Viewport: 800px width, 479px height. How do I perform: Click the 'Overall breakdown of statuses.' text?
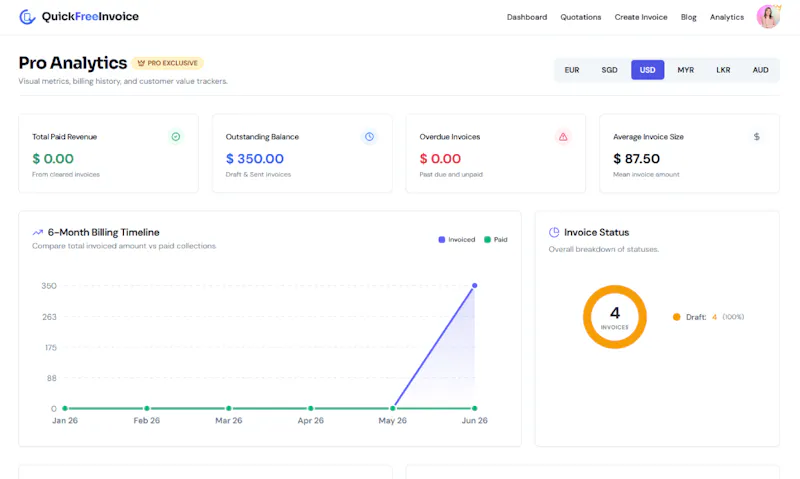pyautogui.click(x=604, y=249)
